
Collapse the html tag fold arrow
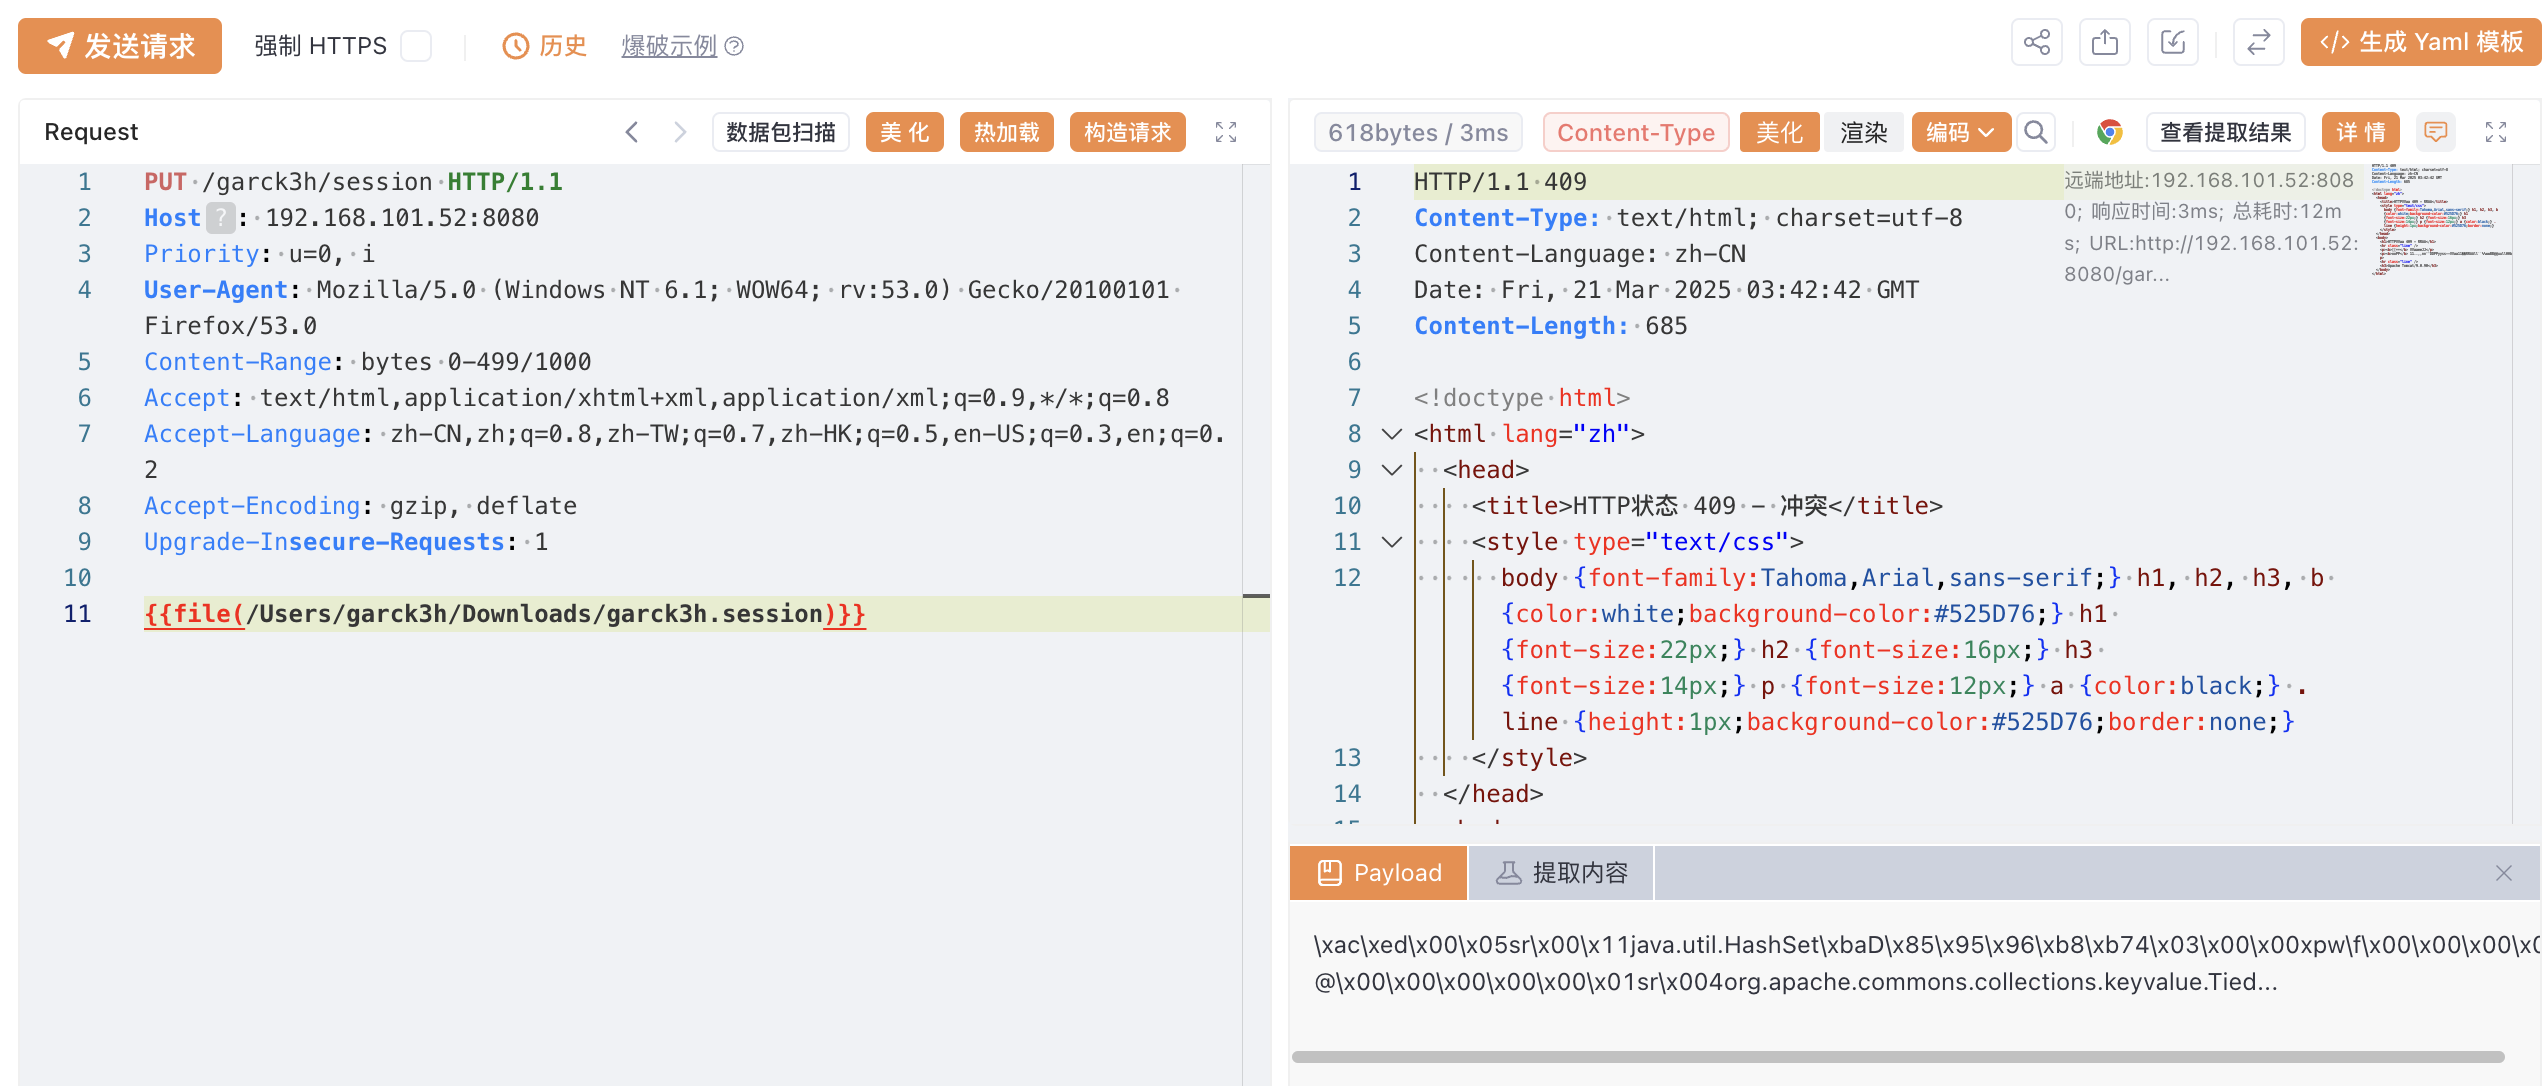(x=1391, y=434)
